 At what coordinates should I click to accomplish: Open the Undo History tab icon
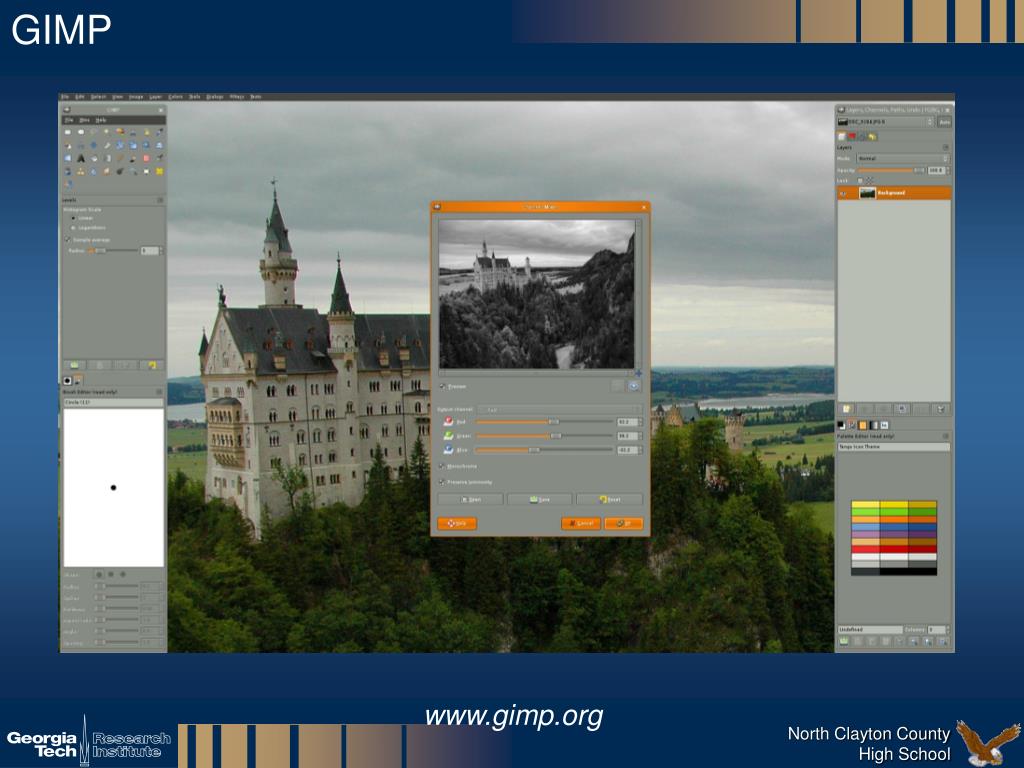872,136
